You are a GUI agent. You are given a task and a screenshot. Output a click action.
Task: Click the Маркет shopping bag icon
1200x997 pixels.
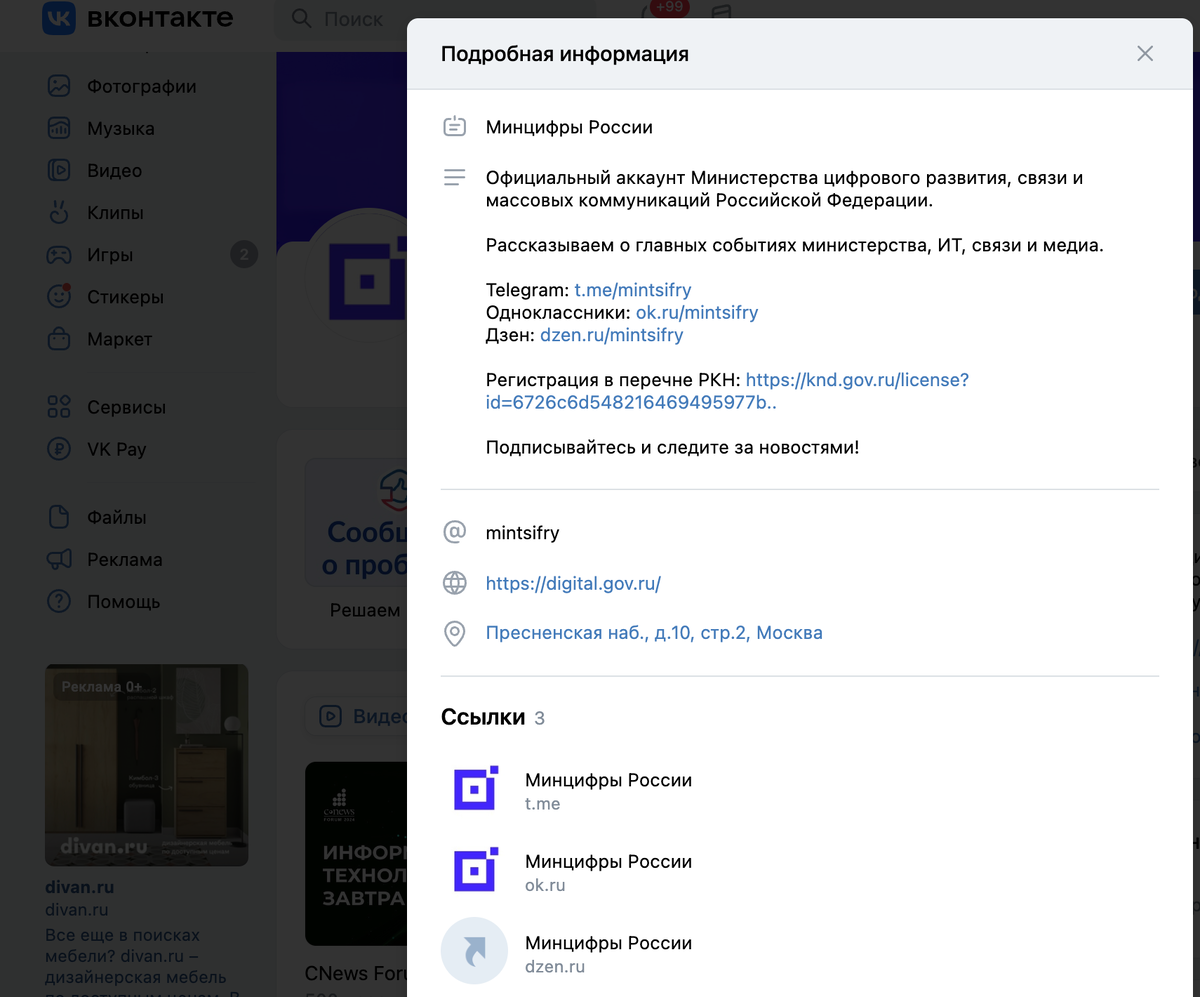pos(59,339)
